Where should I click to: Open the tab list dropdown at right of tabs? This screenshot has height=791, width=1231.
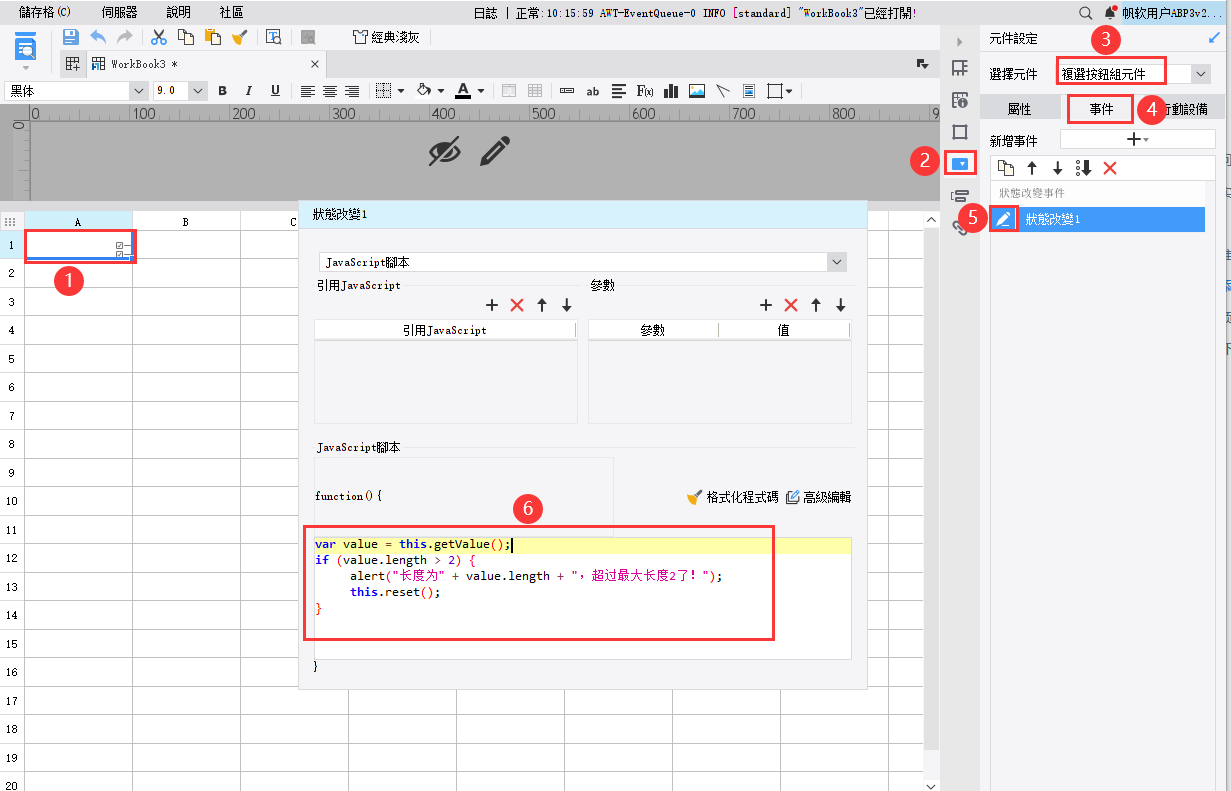(x=922, y=64)
